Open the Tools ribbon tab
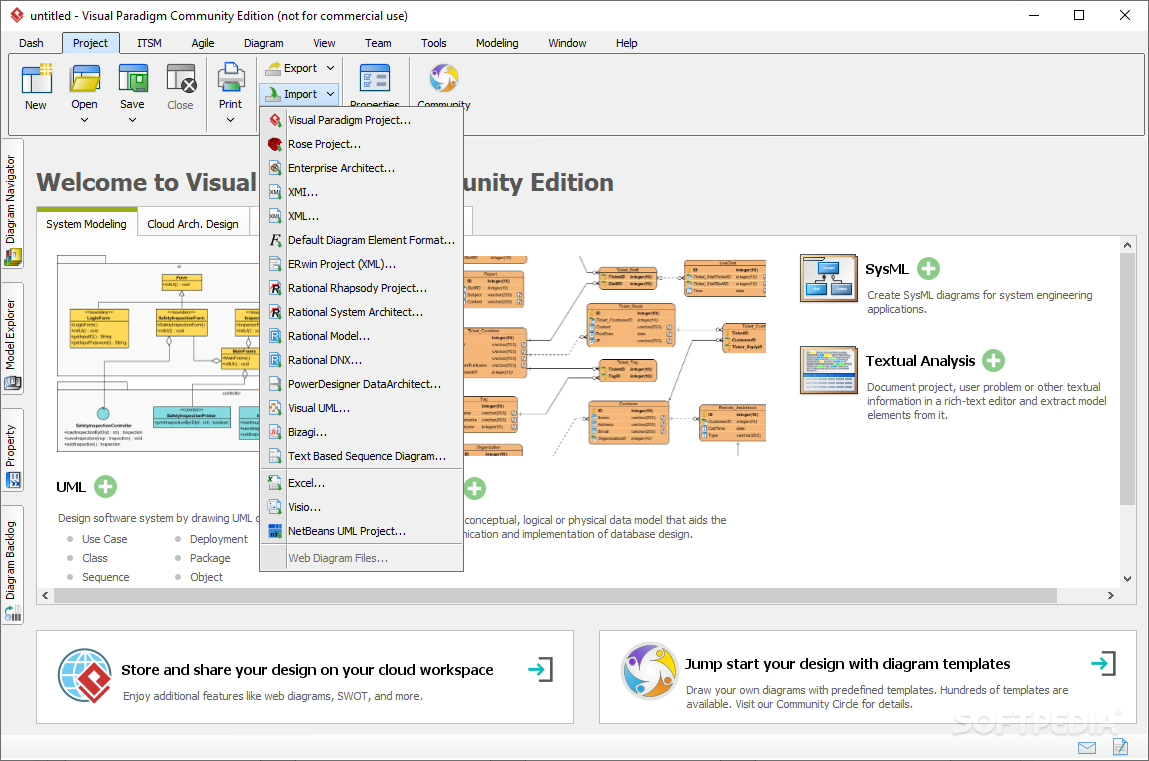 (x=434, y=43)
